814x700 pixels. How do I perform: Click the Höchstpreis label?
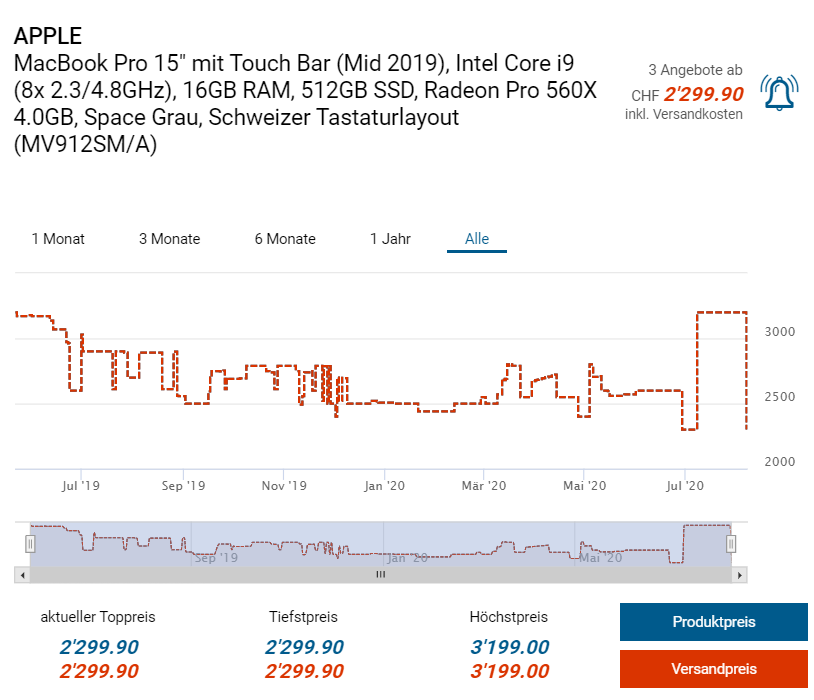(508, 617)
